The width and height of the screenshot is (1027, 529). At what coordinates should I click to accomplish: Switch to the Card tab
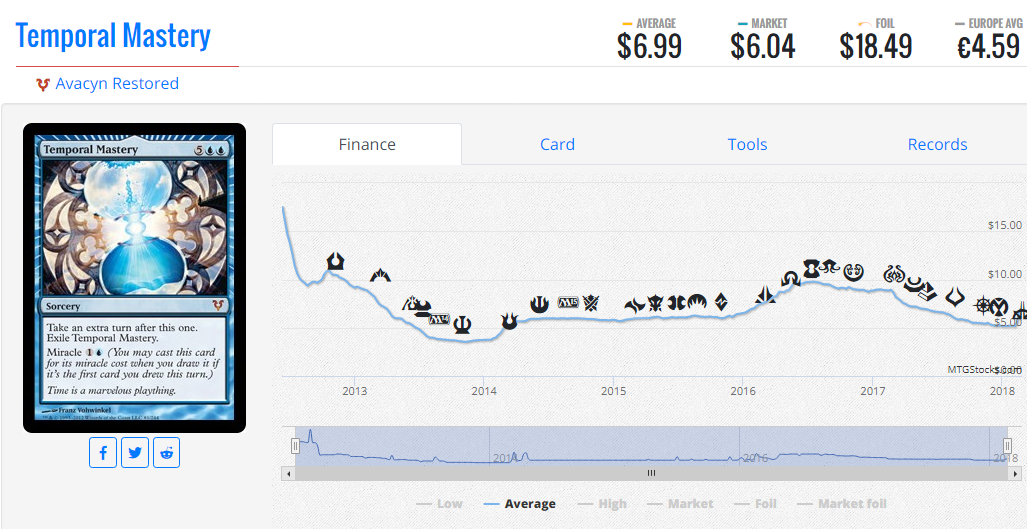pyautogui.click(x=557, y=144)
